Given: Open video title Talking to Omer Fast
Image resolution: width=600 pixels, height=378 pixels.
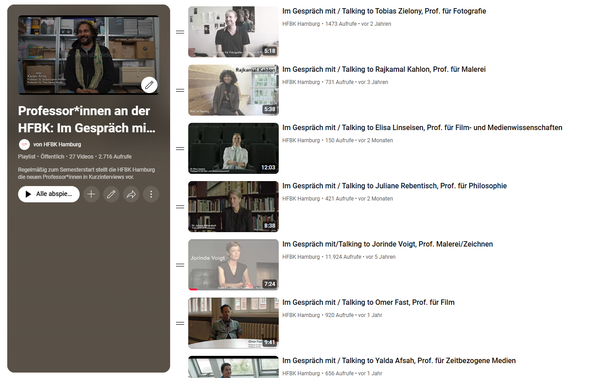Looking at the screenshot, I should 368,302.
